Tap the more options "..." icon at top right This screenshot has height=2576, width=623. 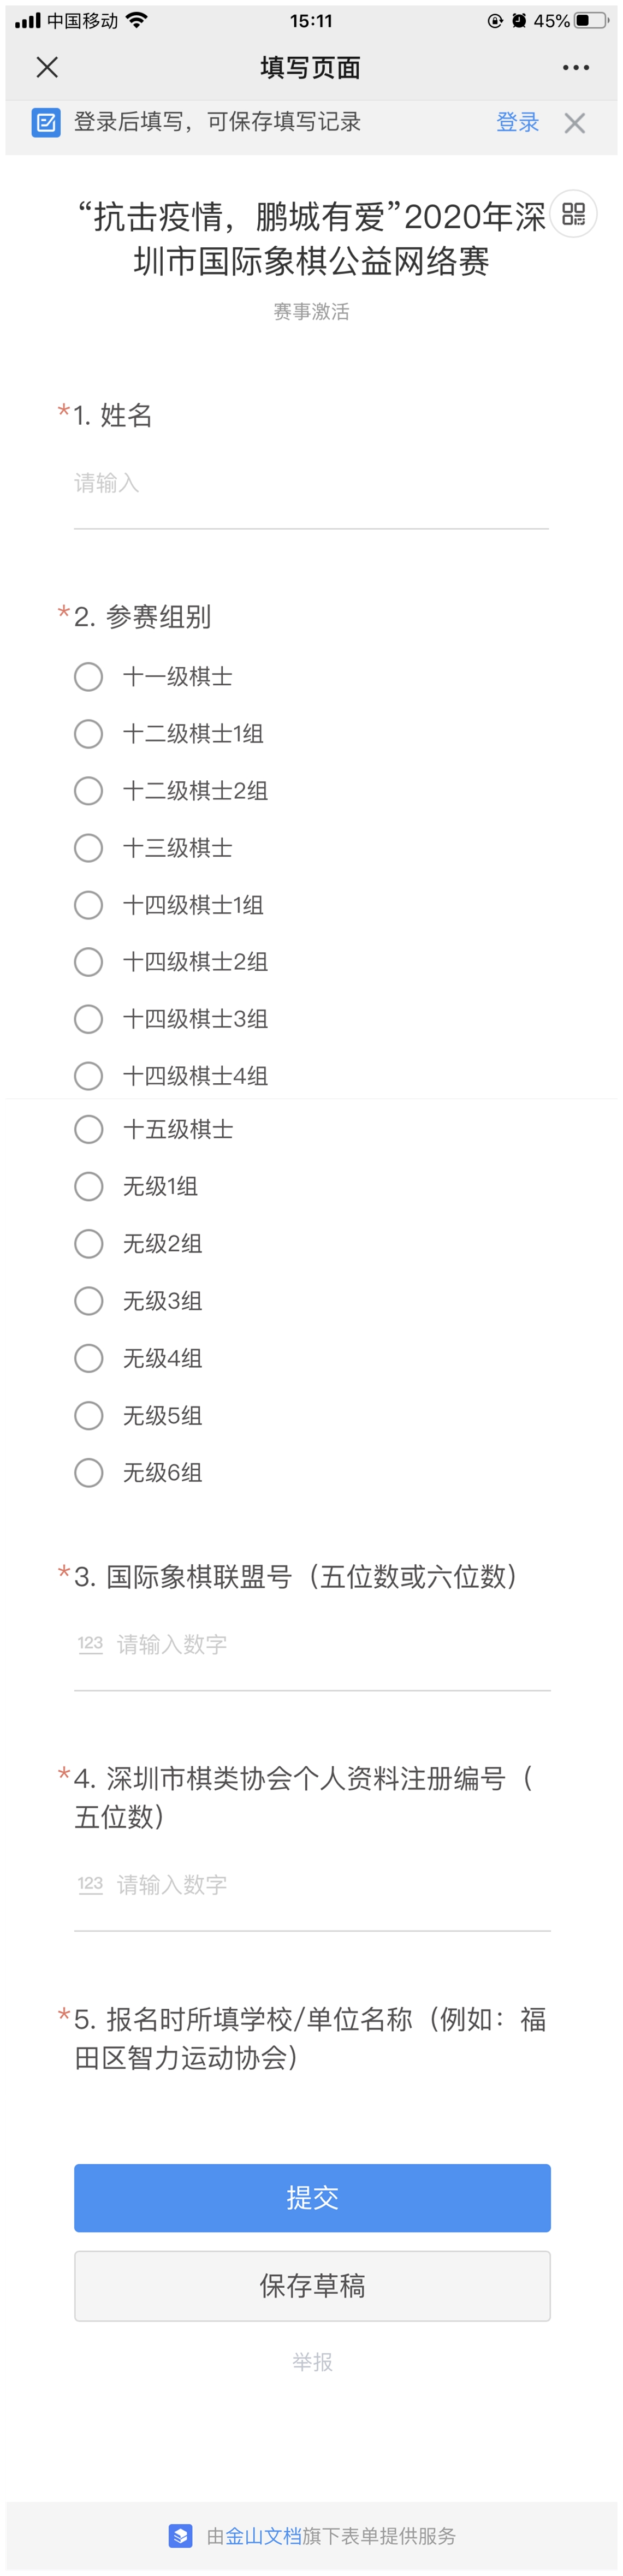(x=575, y=68)
